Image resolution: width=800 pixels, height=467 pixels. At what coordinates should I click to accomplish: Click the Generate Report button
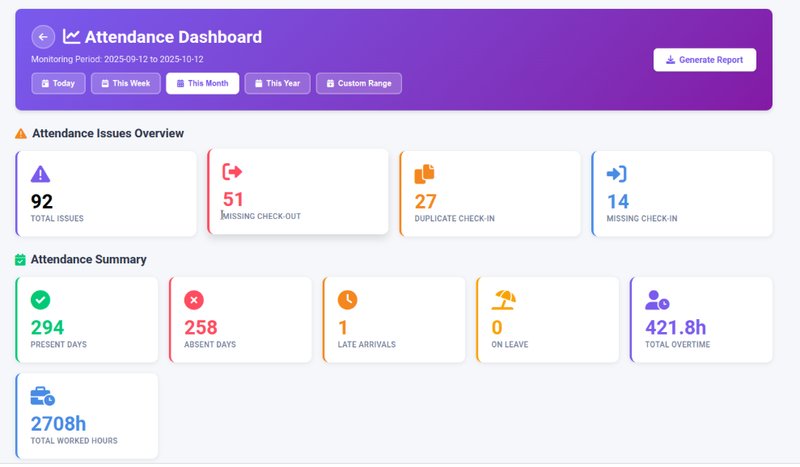tap(705, 60)
